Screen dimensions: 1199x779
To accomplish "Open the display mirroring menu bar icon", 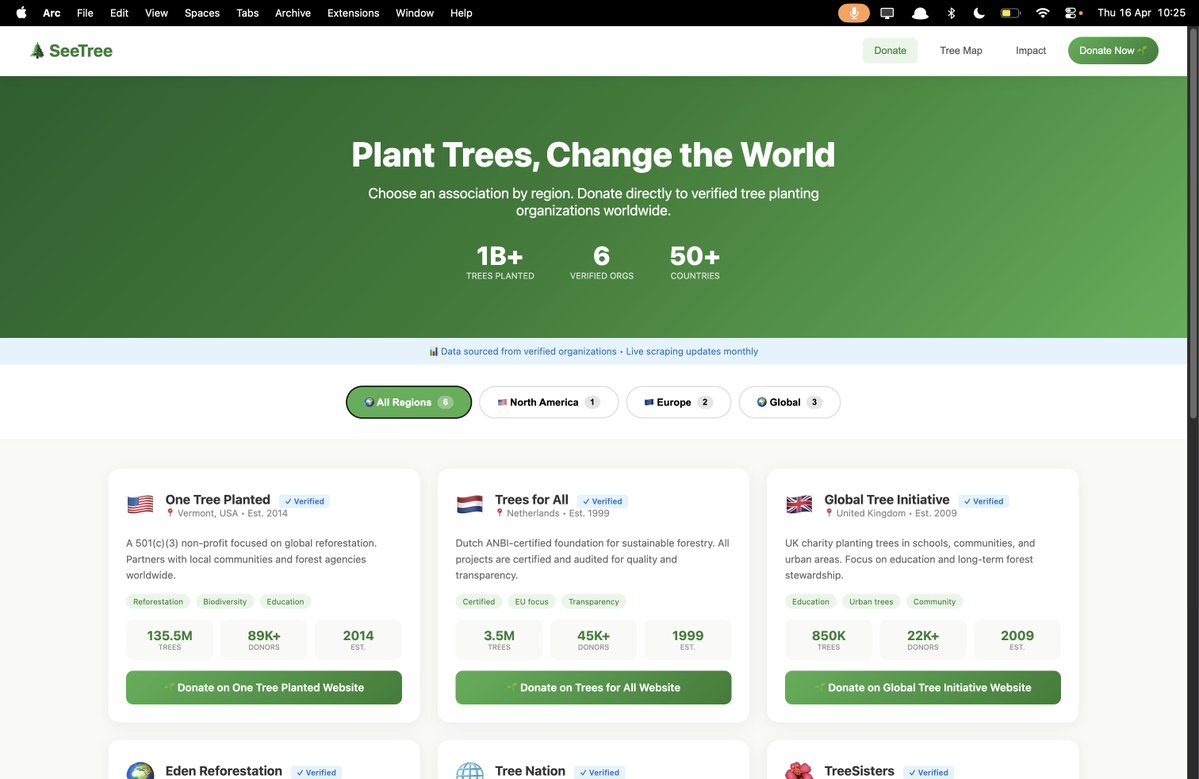I will coord(887,13).
